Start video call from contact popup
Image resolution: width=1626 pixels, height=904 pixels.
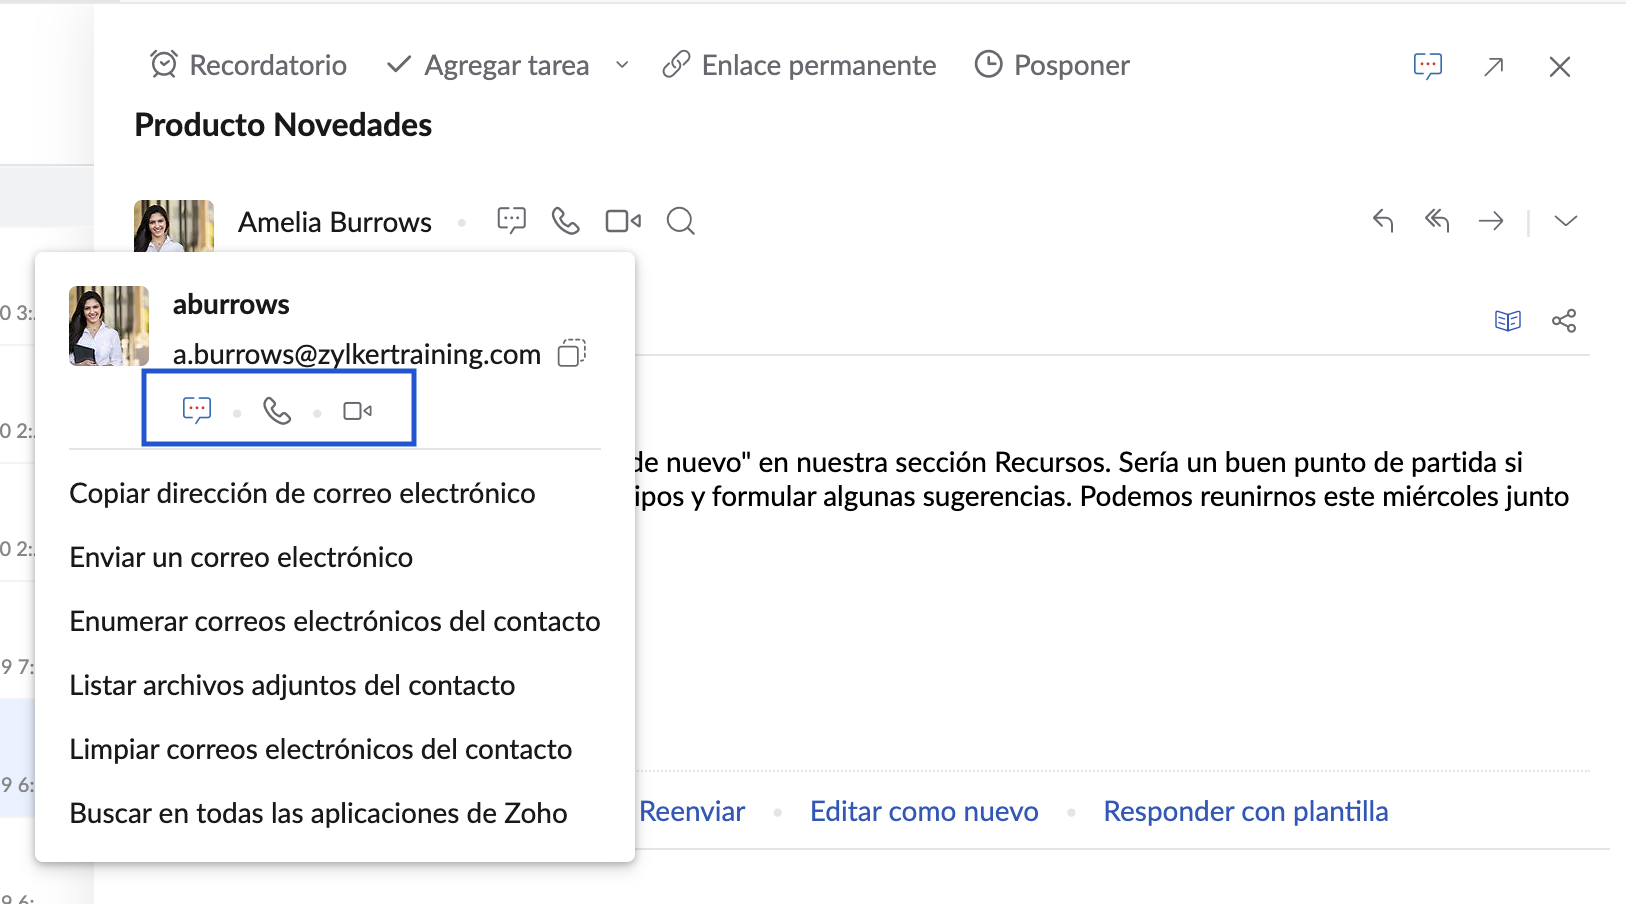[x=357, y=411]
